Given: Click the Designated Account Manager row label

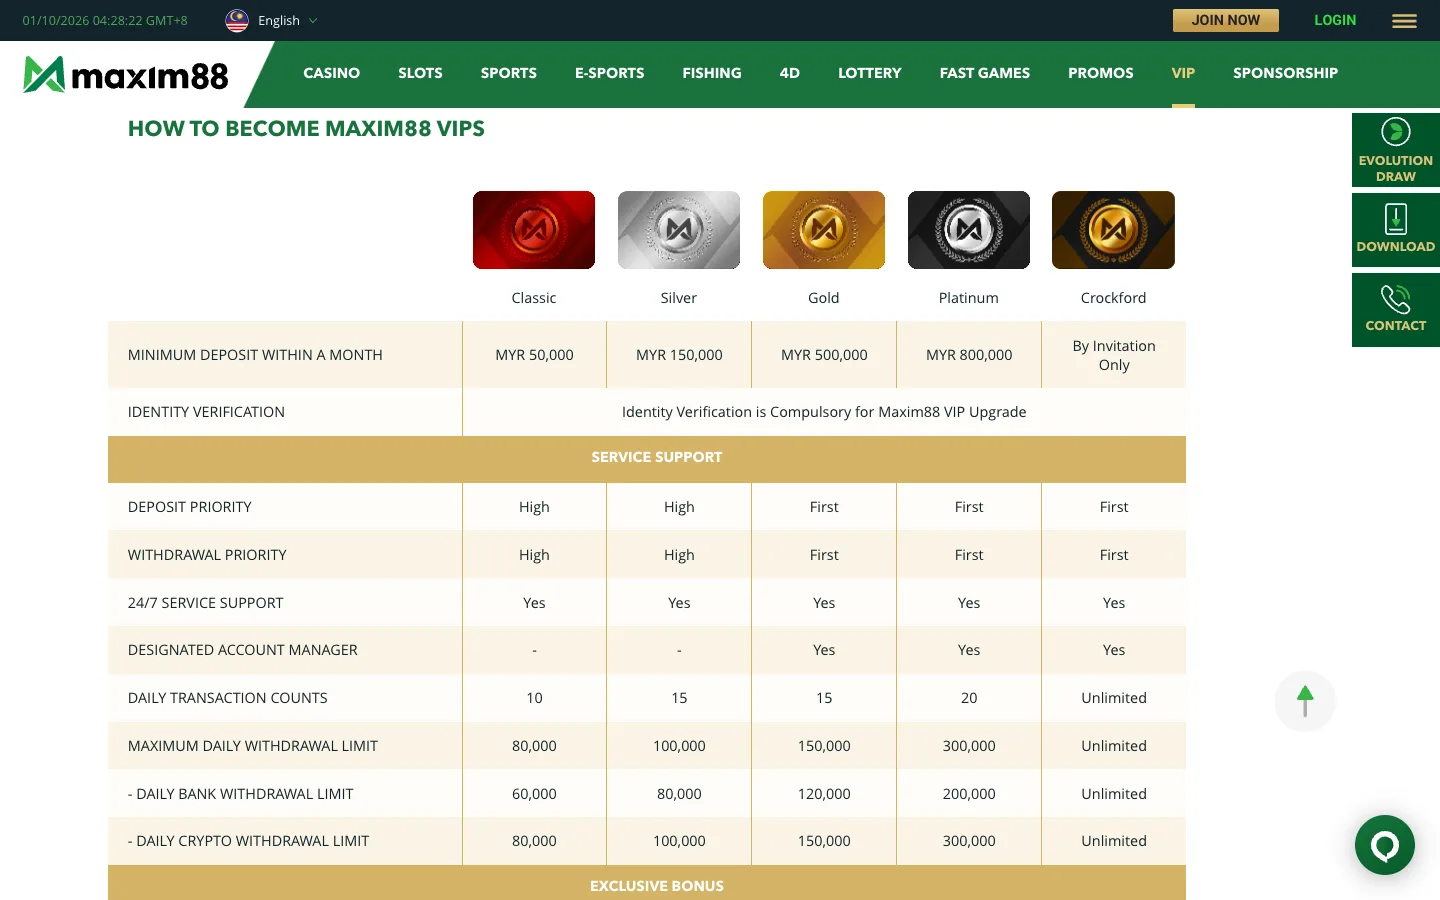Looking at the screenshot, I should tap(243, 650).
